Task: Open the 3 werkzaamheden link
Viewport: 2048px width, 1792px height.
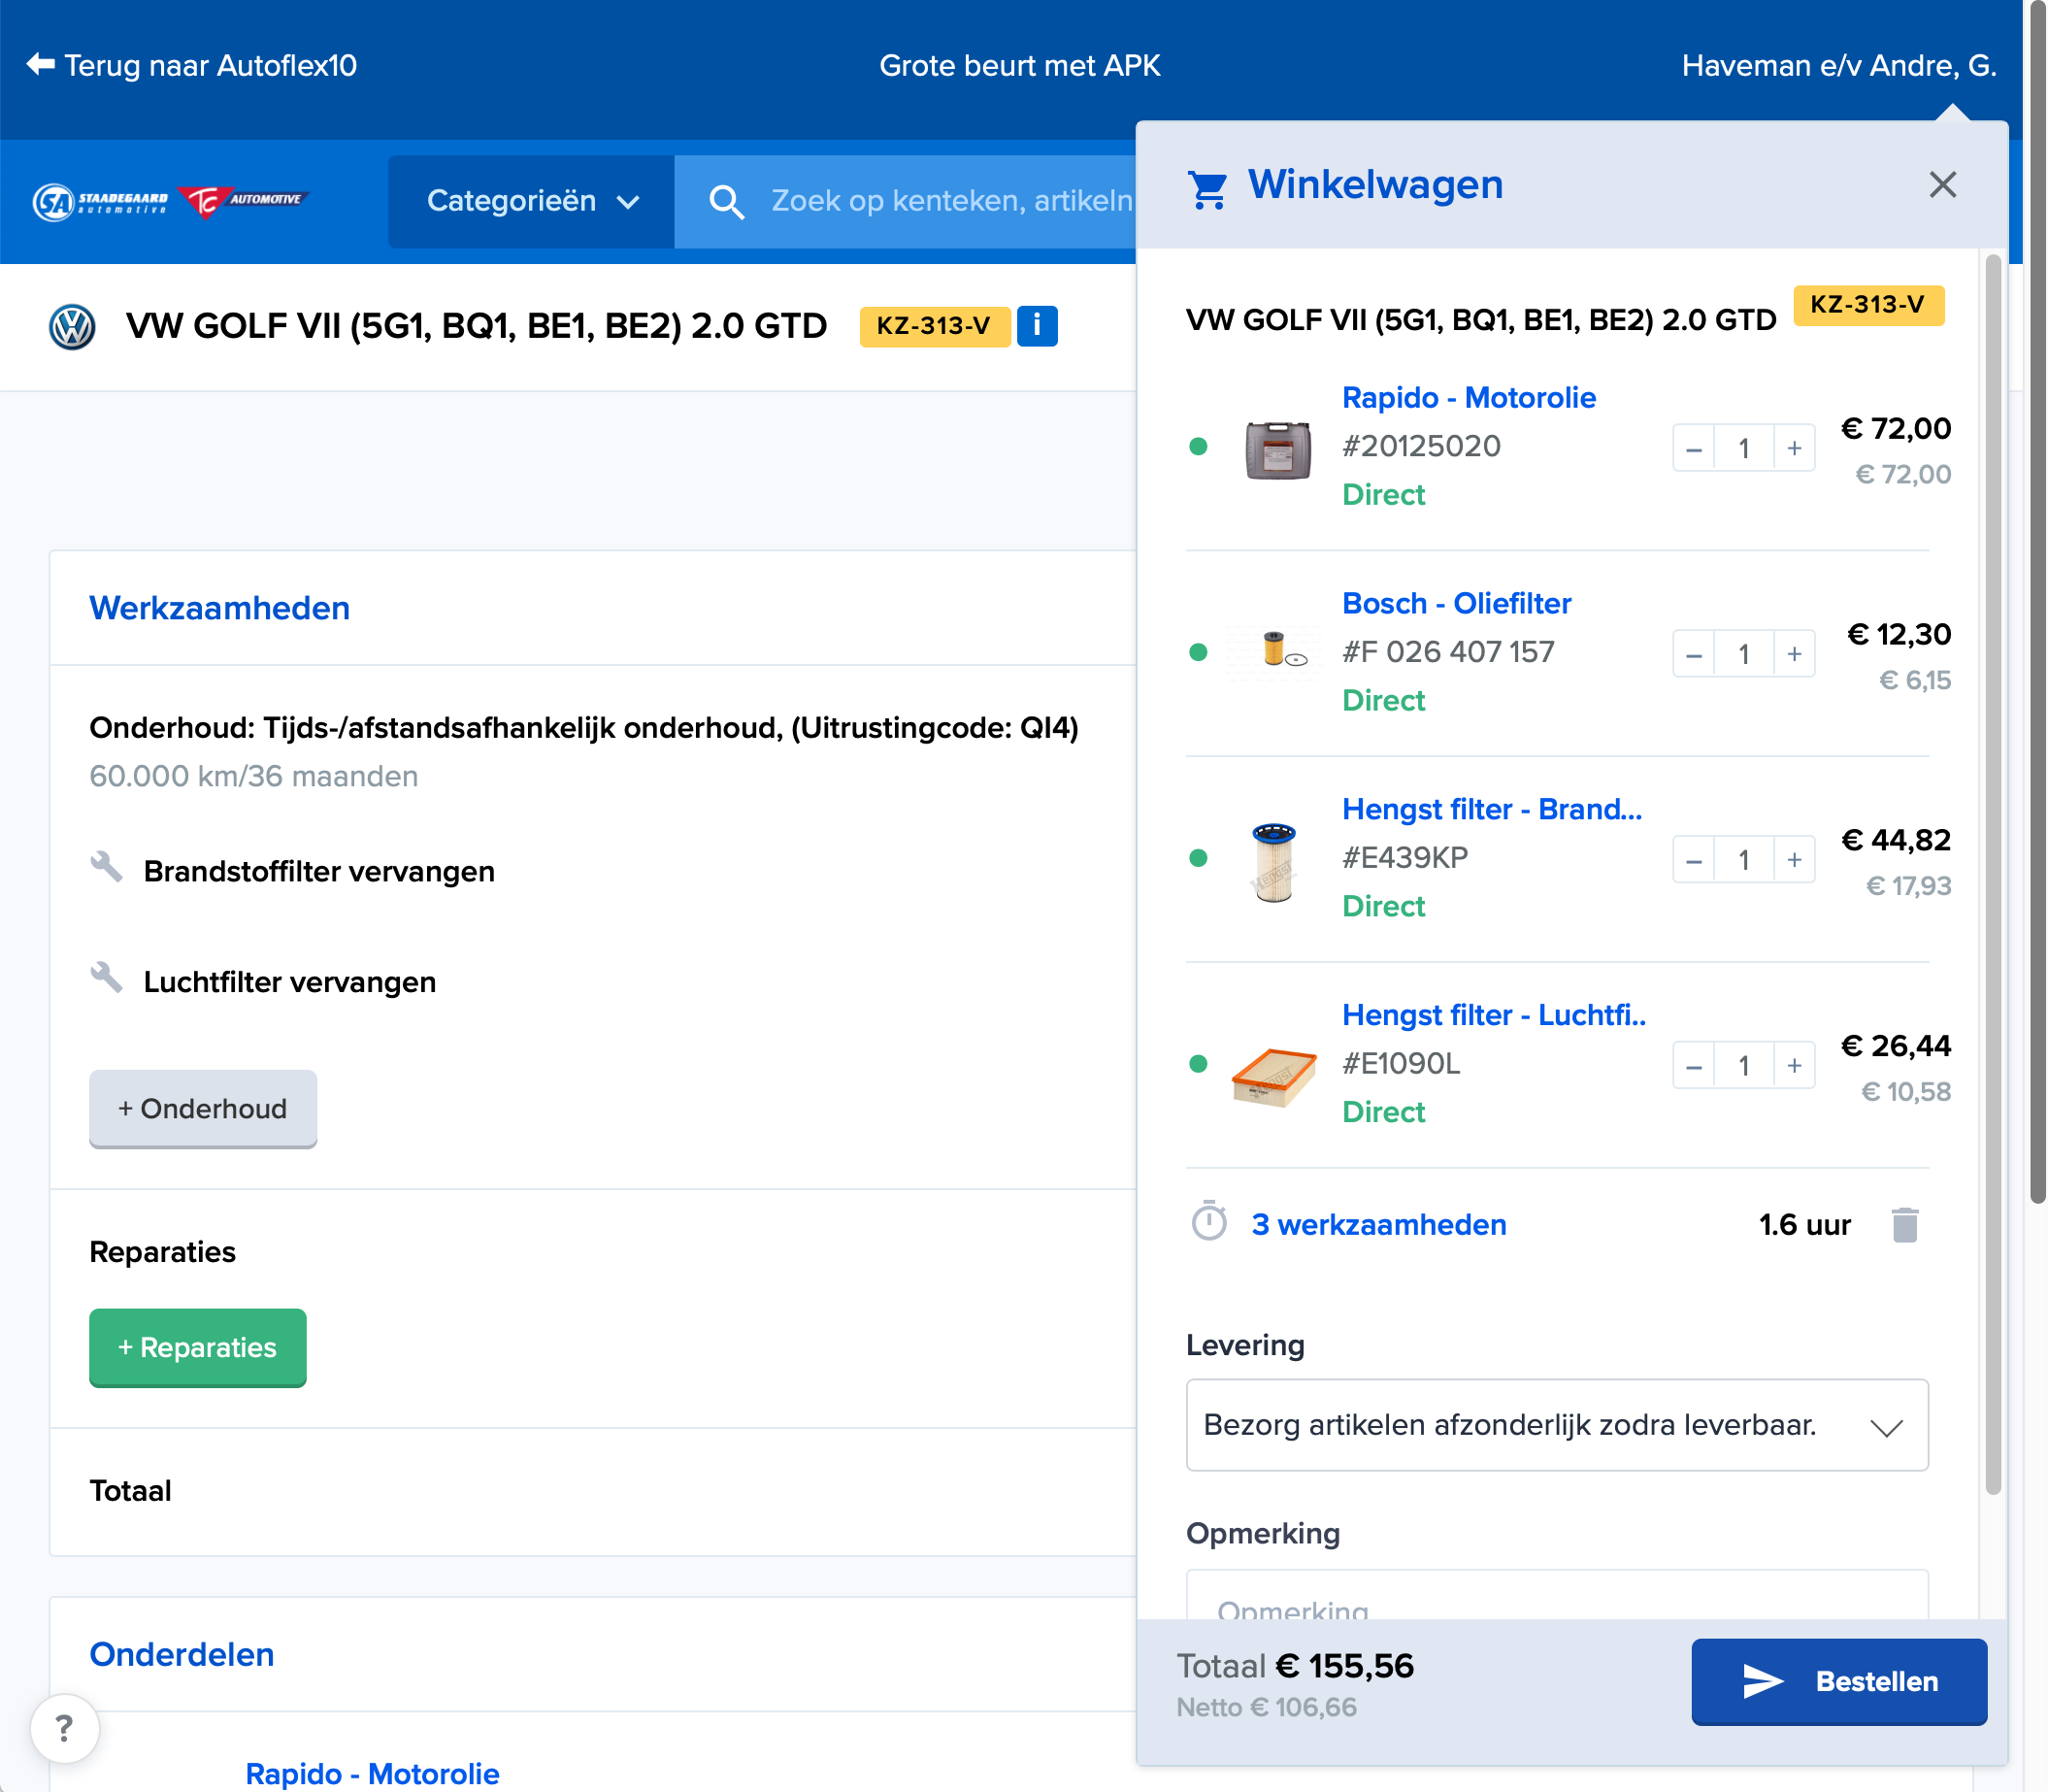Action: tap(1378, 1225)
